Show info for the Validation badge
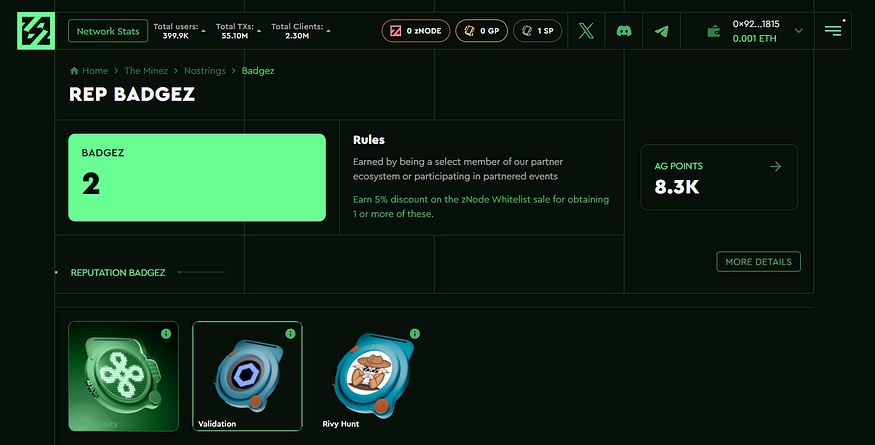 (x=290, y=334)
